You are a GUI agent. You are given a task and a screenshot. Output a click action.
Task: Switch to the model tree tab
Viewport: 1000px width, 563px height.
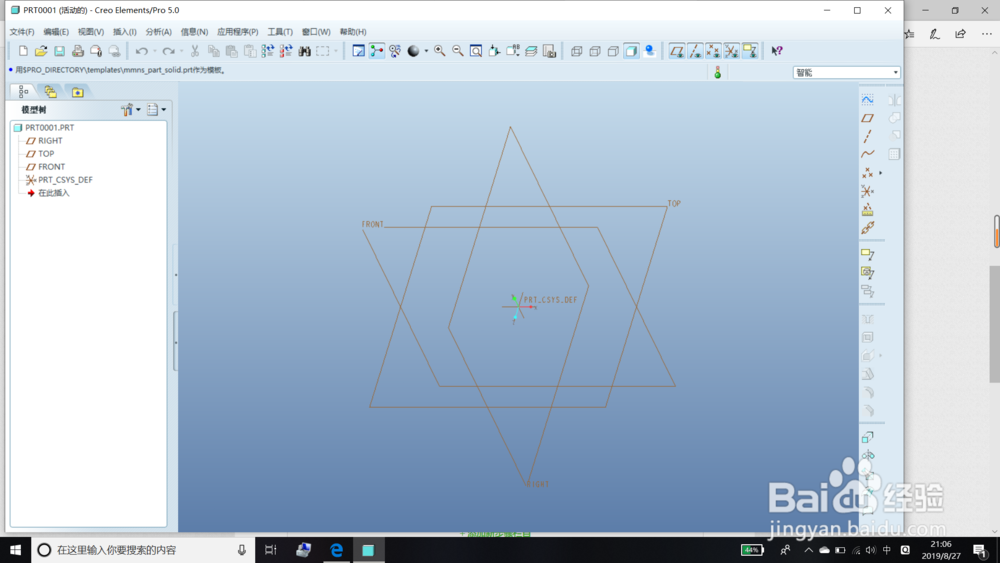[23, 92]
